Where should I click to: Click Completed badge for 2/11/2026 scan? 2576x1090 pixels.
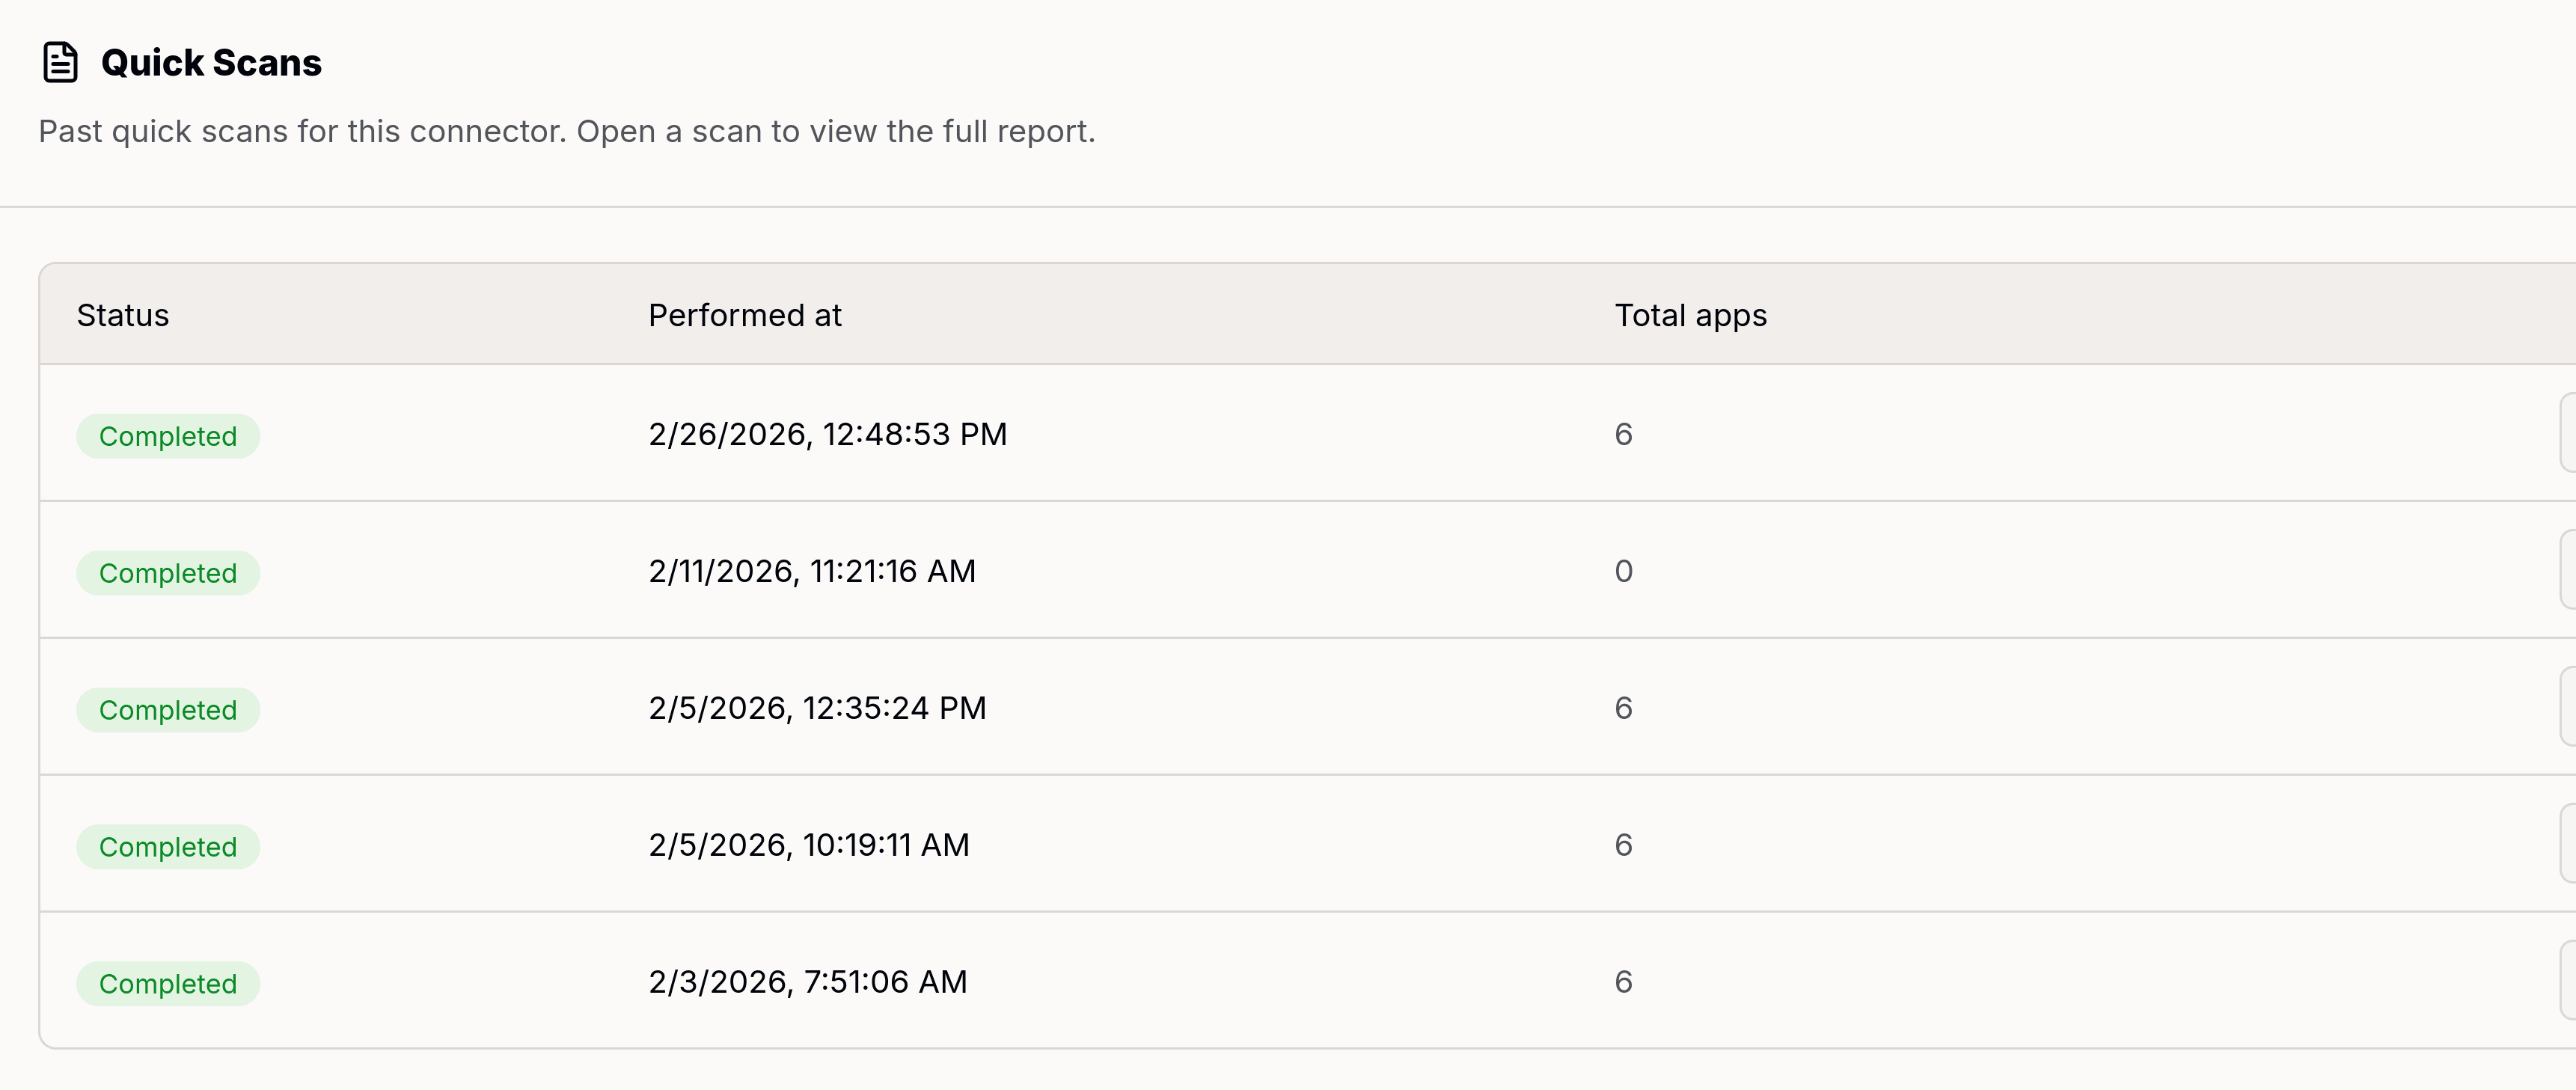click(x=168, y=573)
